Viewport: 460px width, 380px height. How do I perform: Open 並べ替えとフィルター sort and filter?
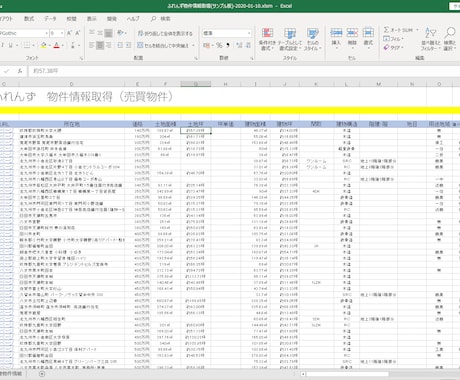[431, 39]
